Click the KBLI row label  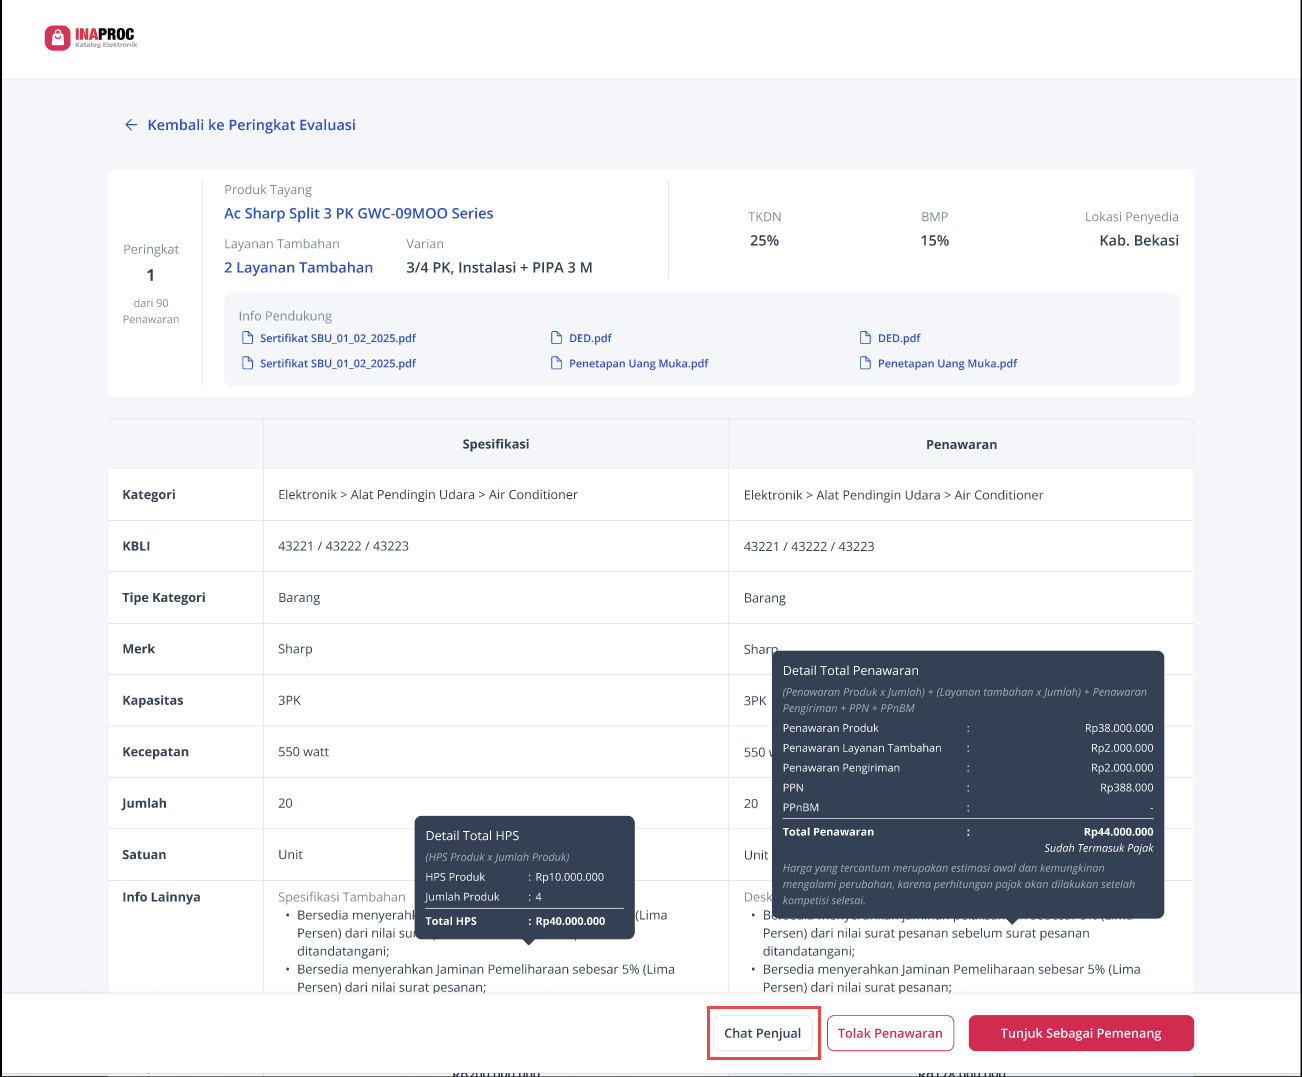click(136, 546)
